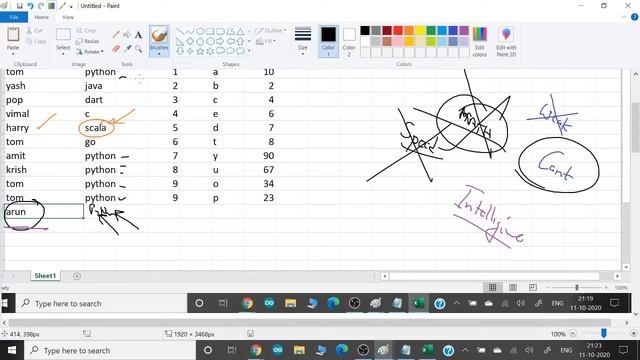
Task: Click the Save icon in quick access toolbar
Action: [x=19, y=6]
